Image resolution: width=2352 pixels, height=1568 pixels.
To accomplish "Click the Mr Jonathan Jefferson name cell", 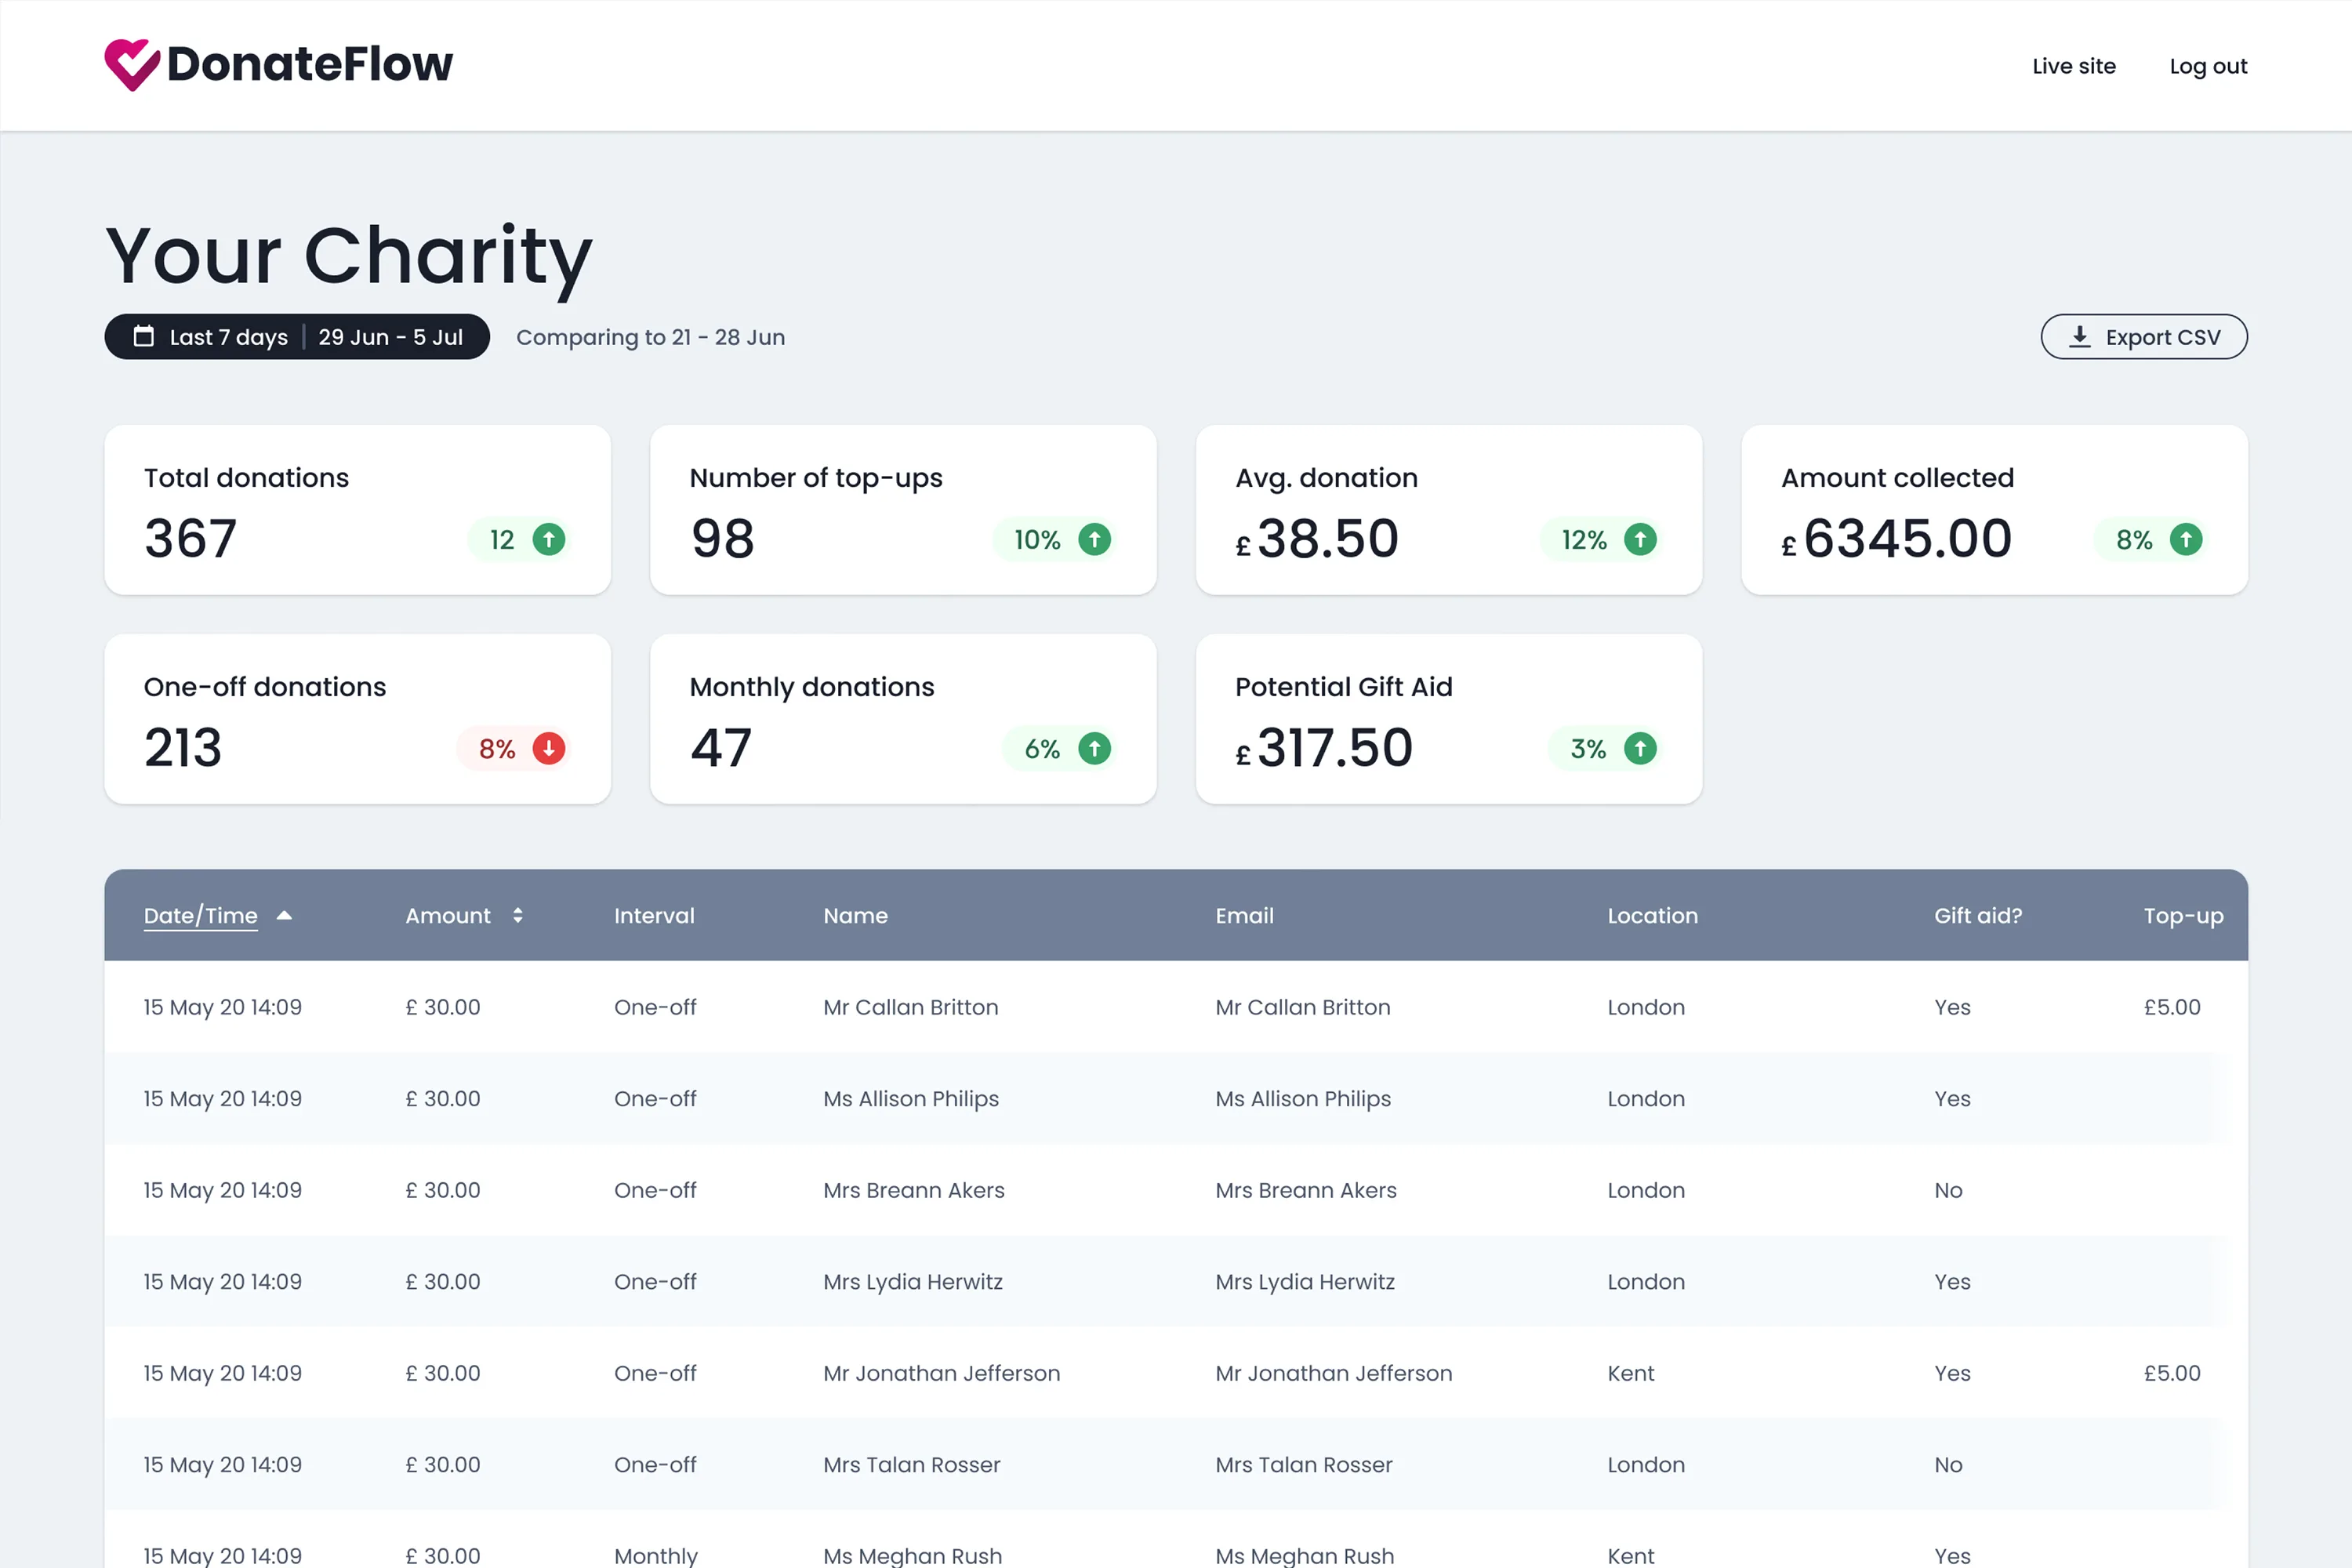I will (x=941, y=1373).
